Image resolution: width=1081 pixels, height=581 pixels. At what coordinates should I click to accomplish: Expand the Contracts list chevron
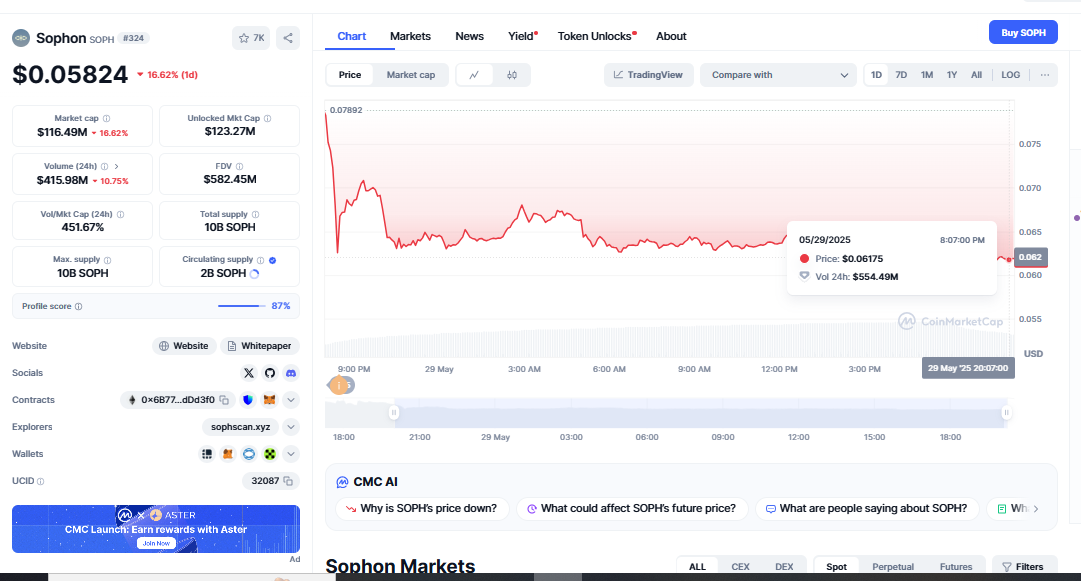[291, 400]
